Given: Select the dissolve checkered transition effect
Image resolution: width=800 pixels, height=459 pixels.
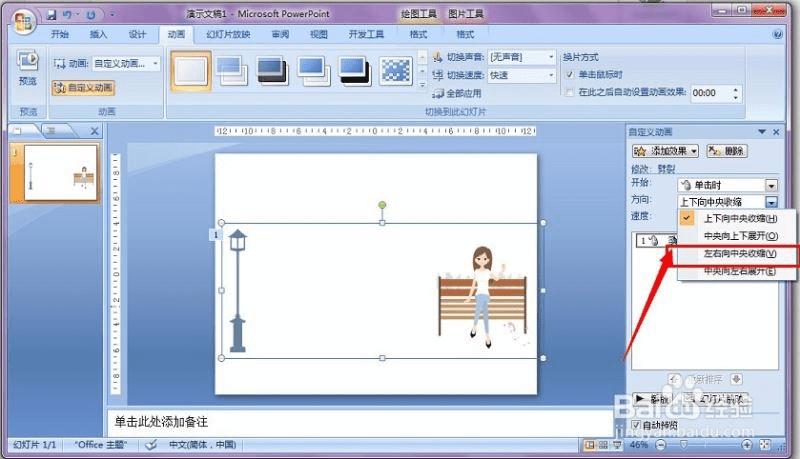Looking at the screenshot, I should tap(396, 71).
